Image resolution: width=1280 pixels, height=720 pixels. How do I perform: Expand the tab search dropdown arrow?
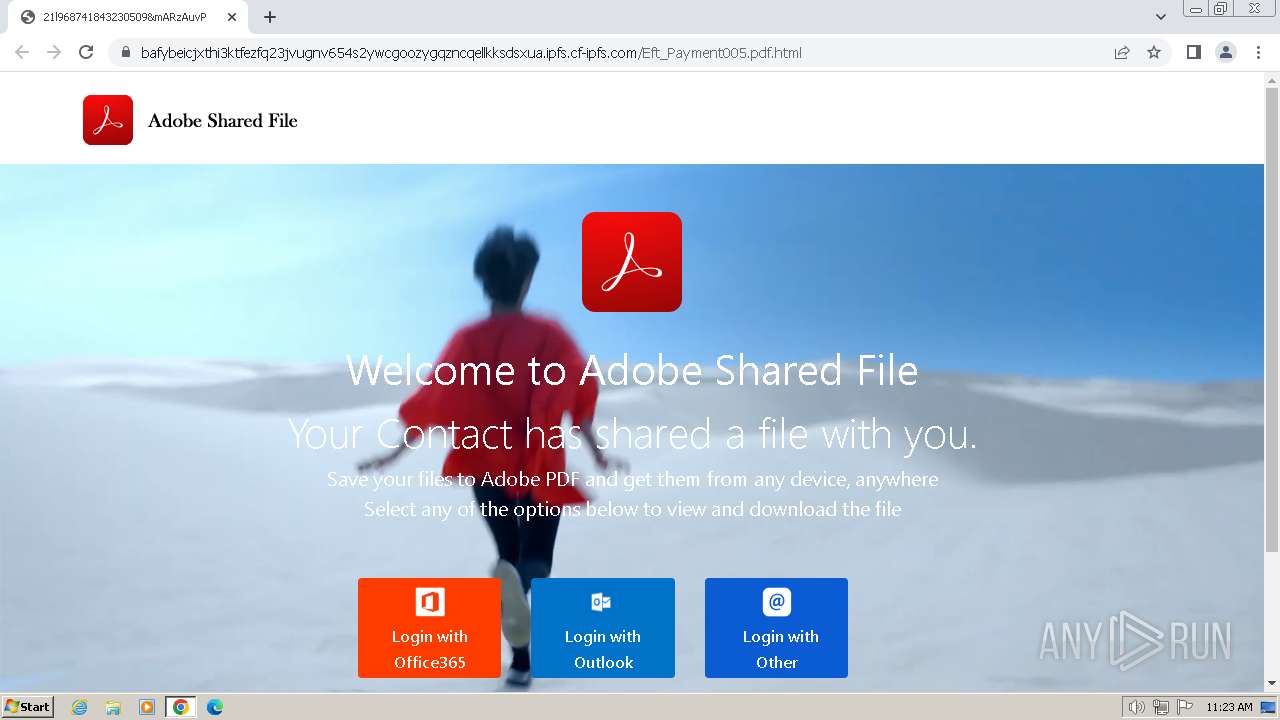(x=1161, y=17)
